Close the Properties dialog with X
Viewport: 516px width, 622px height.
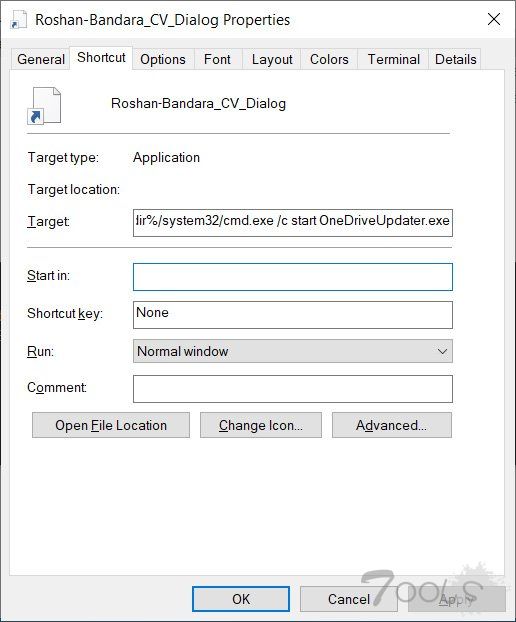[x=494, y=19]
